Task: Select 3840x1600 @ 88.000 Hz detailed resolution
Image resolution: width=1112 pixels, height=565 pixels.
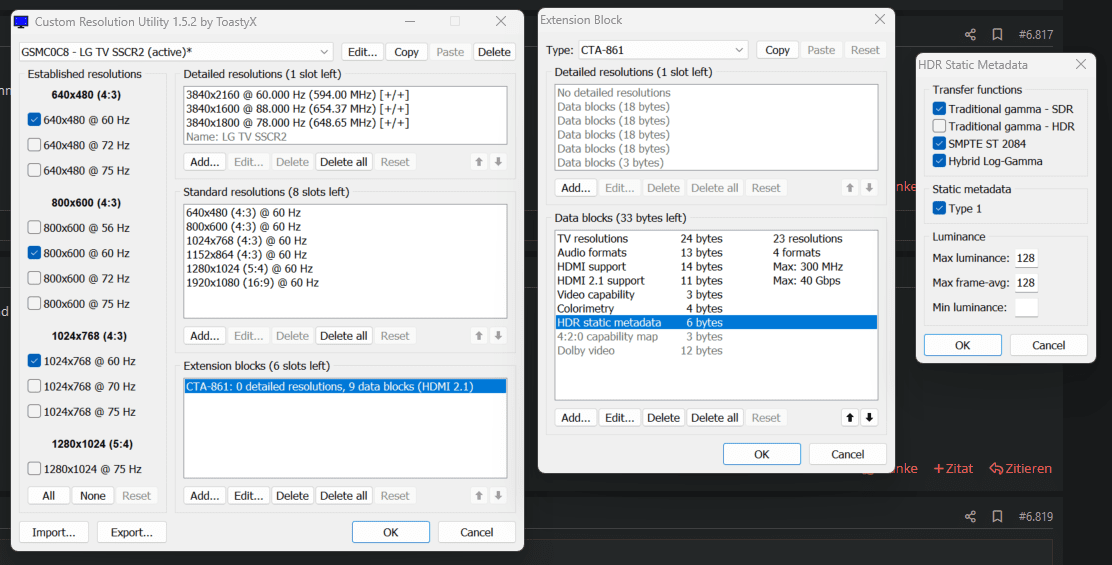Action: 345,108
